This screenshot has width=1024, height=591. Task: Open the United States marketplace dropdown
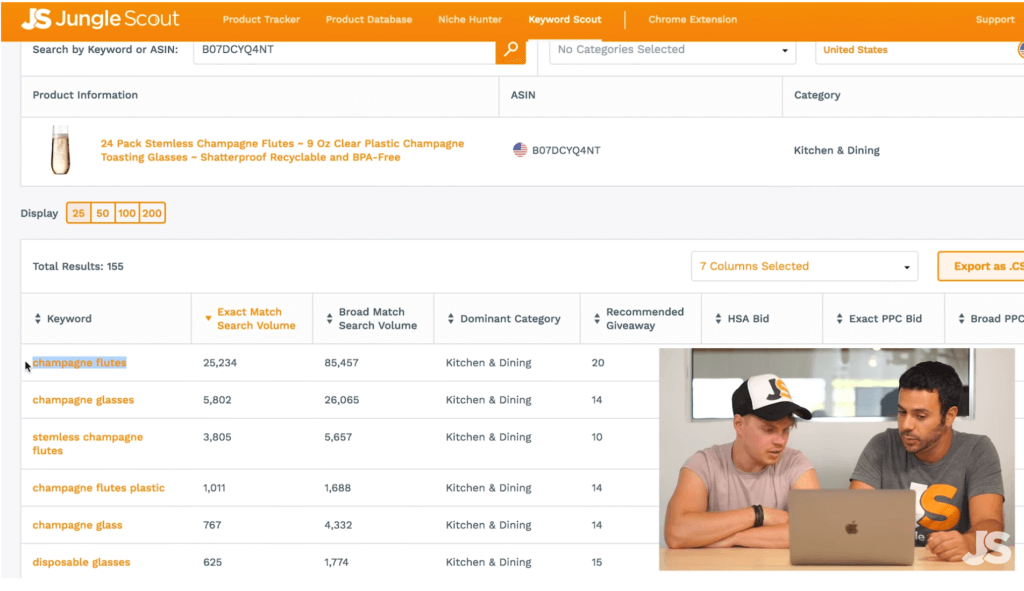(920, 50)
